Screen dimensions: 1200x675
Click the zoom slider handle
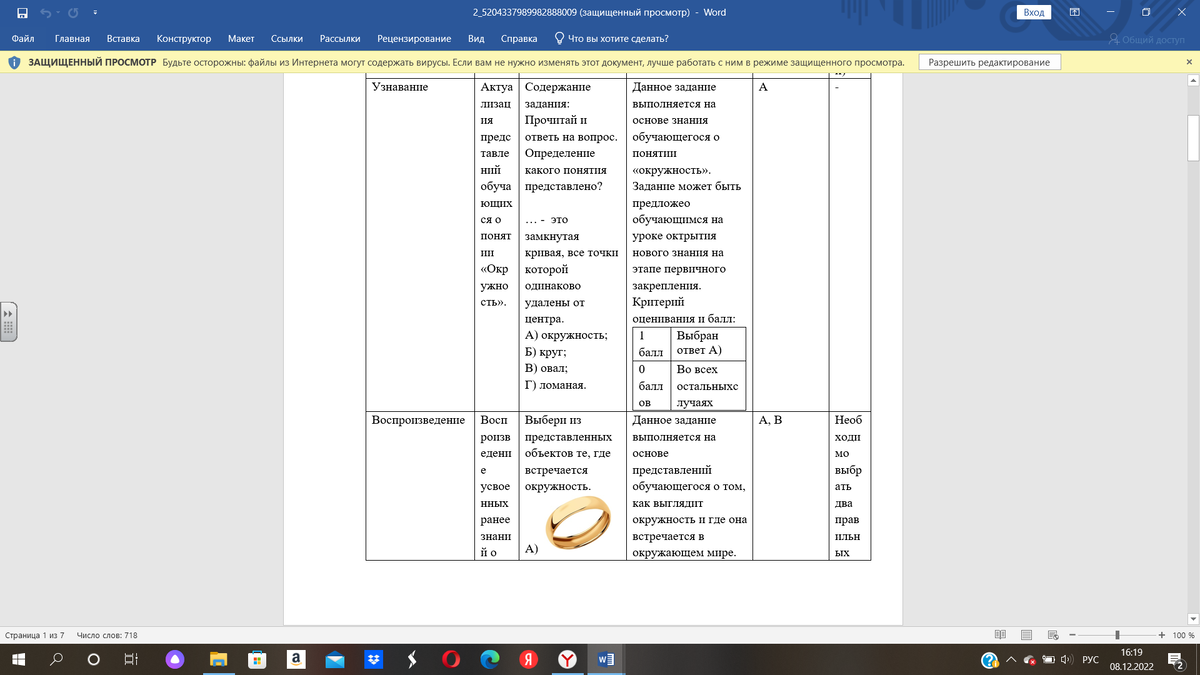click(1116, 635)
